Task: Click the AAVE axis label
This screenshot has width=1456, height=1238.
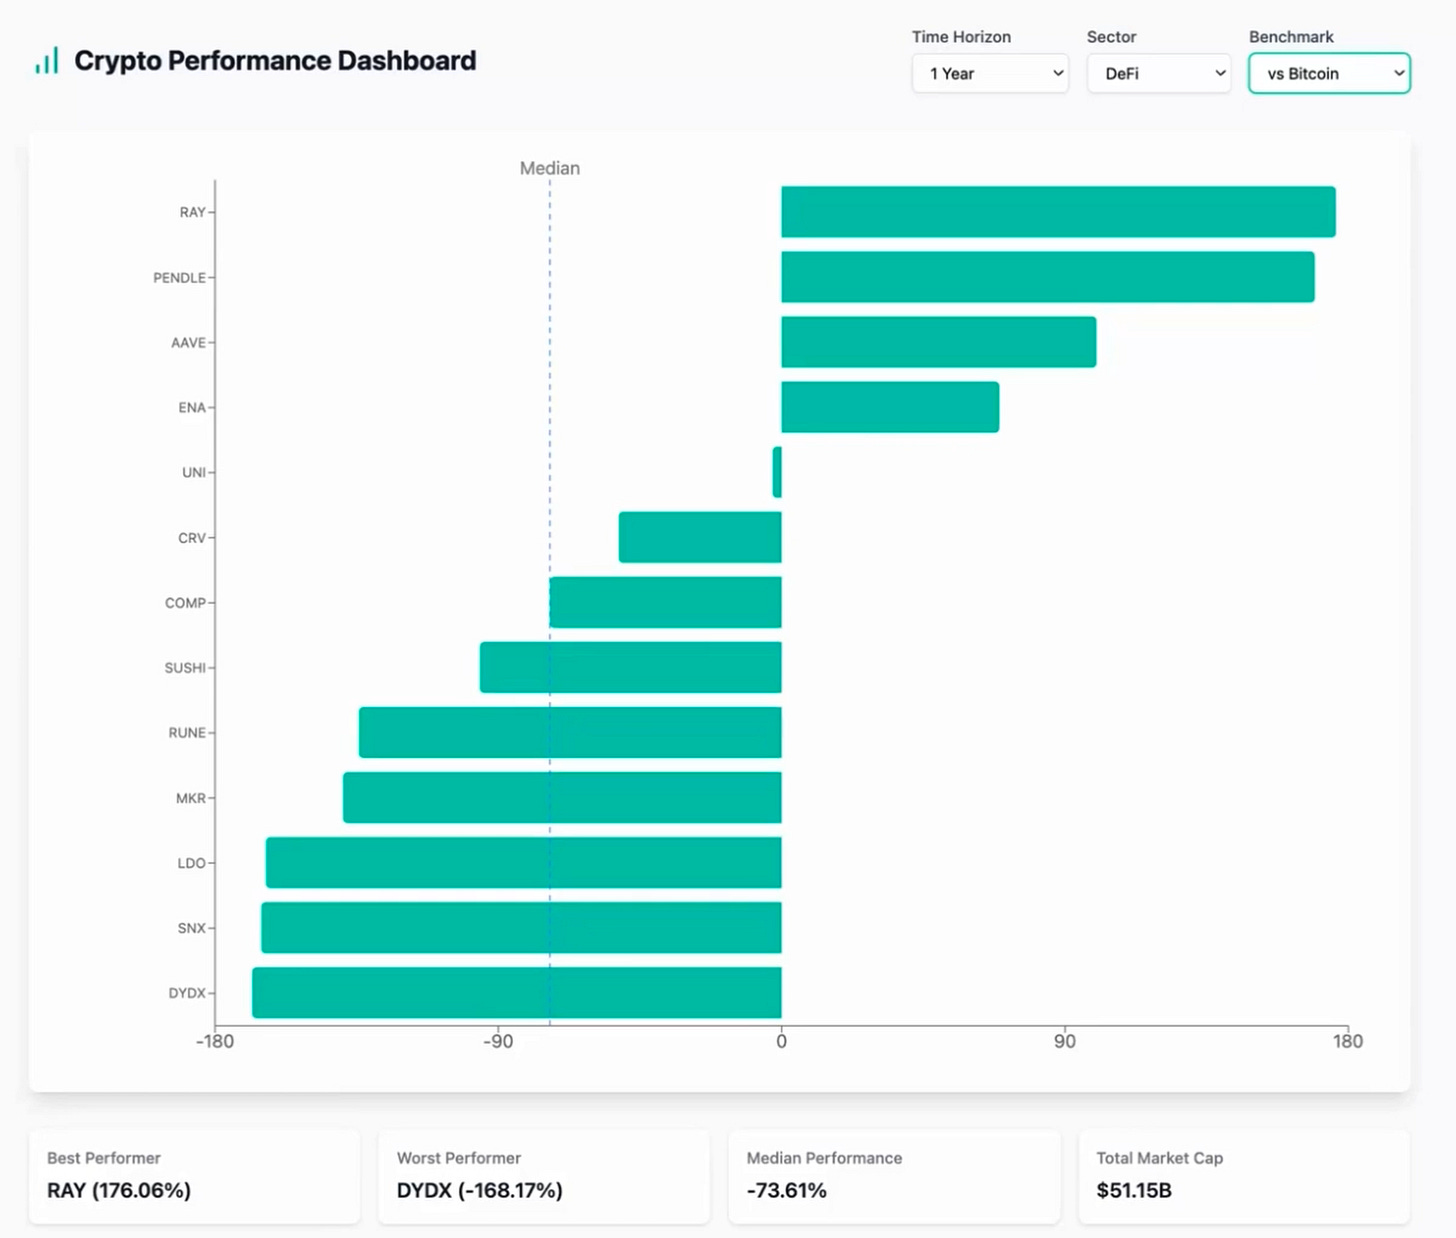Action: click(188, 342)
